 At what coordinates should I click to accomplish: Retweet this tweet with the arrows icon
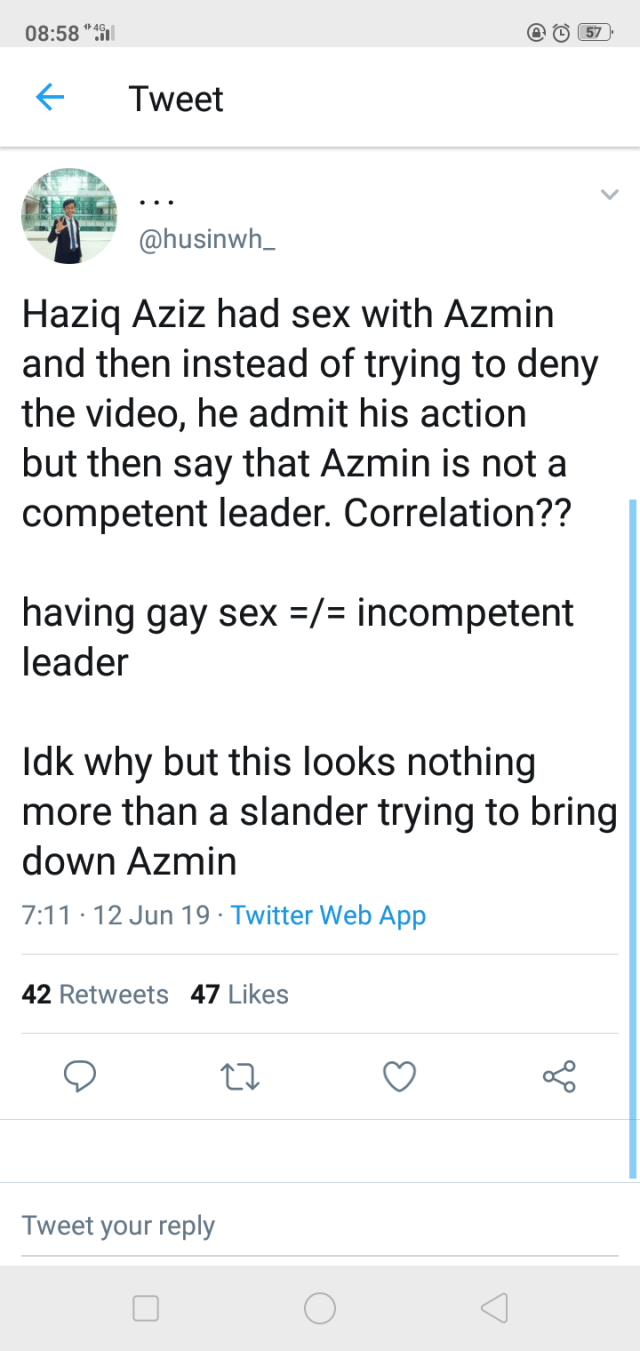(x=239, y=1076)
